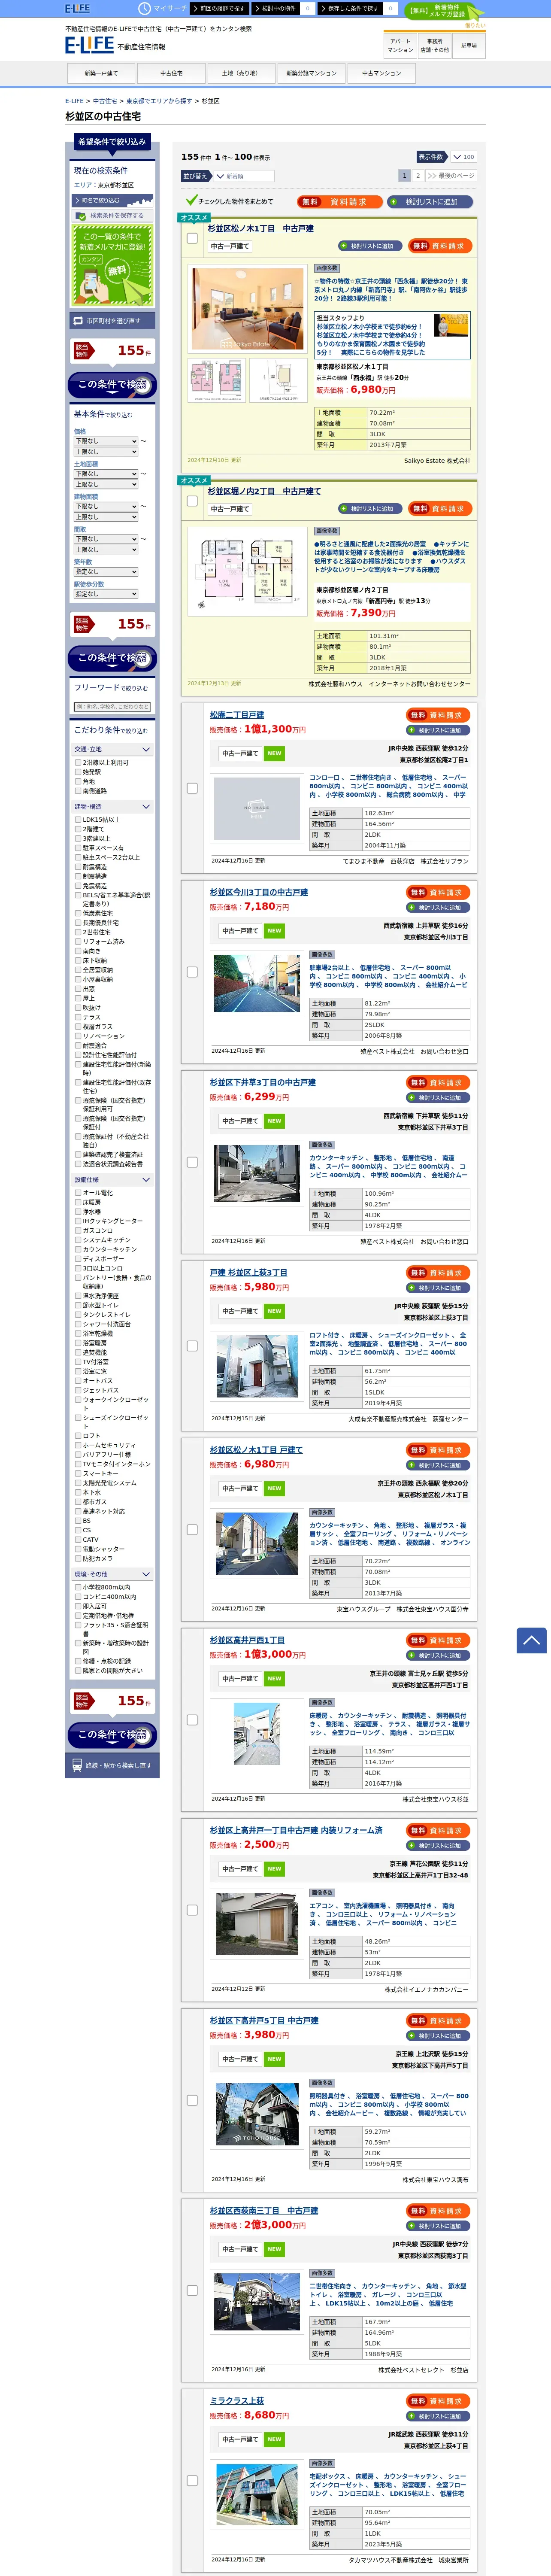Jump to 最後のページ in pagination
Image resolution: width=551 pixels, height=2576 pixels.
tap(451, 176)
